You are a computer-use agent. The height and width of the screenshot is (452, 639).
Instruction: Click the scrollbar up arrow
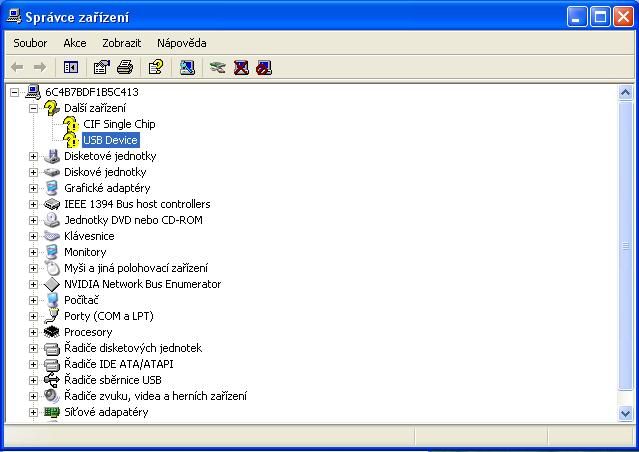625,93
